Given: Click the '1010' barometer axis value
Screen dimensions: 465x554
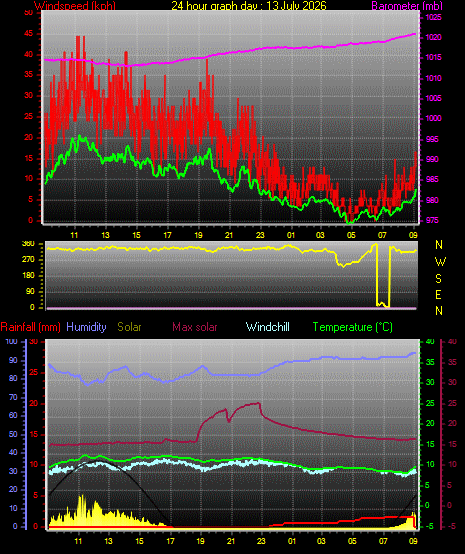Looking at the screenshot, I should (x=434, y=78).
